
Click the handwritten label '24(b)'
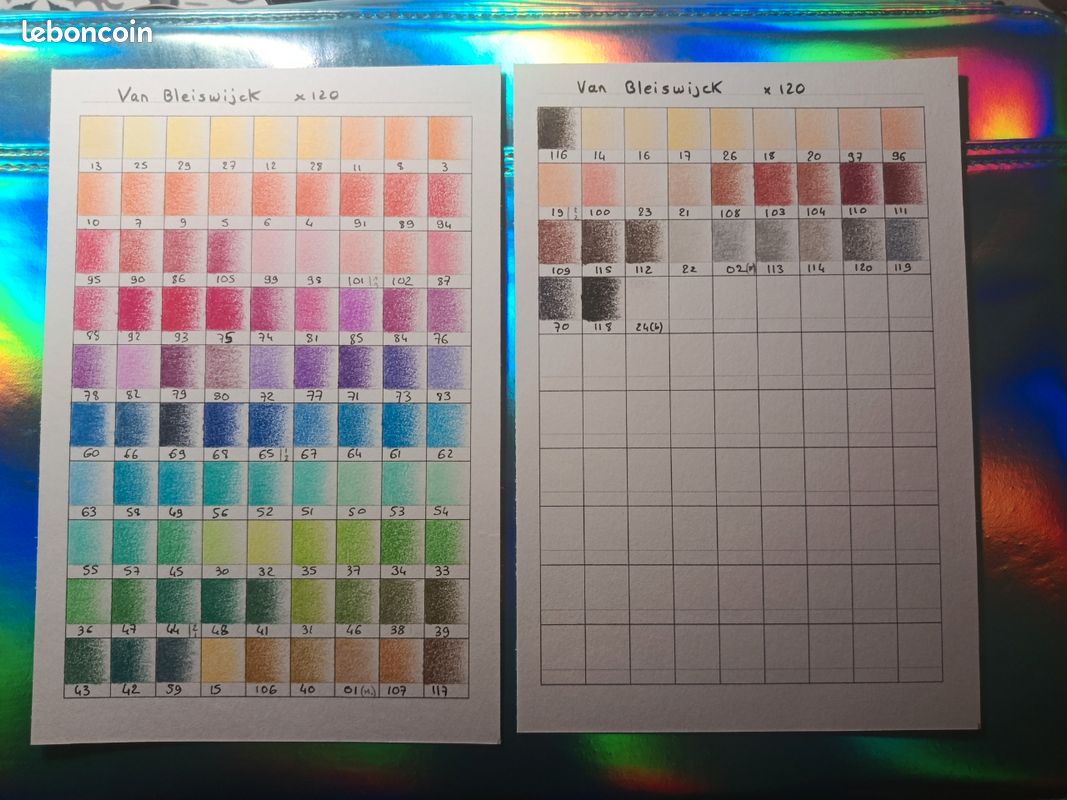pos(649,327)
